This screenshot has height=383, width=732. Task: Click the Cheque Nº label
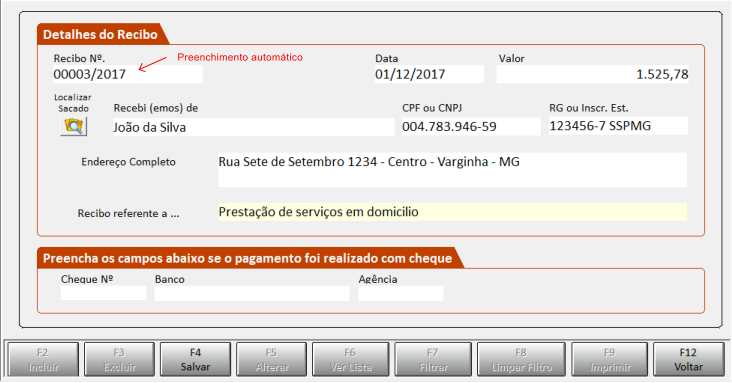[x=87, y=279]
